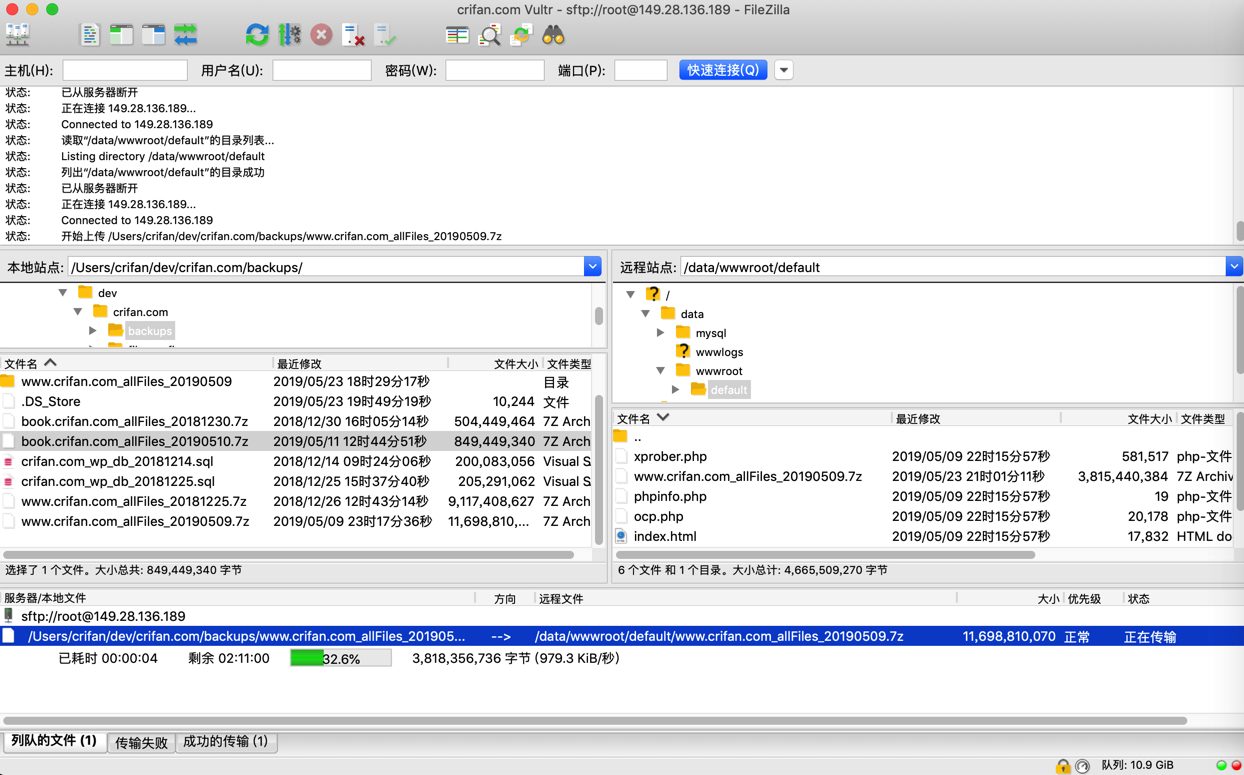Viewport: 1244px width, 775px height.
Task: Collapse the dev folder in local tree
Action: (63, 293)
